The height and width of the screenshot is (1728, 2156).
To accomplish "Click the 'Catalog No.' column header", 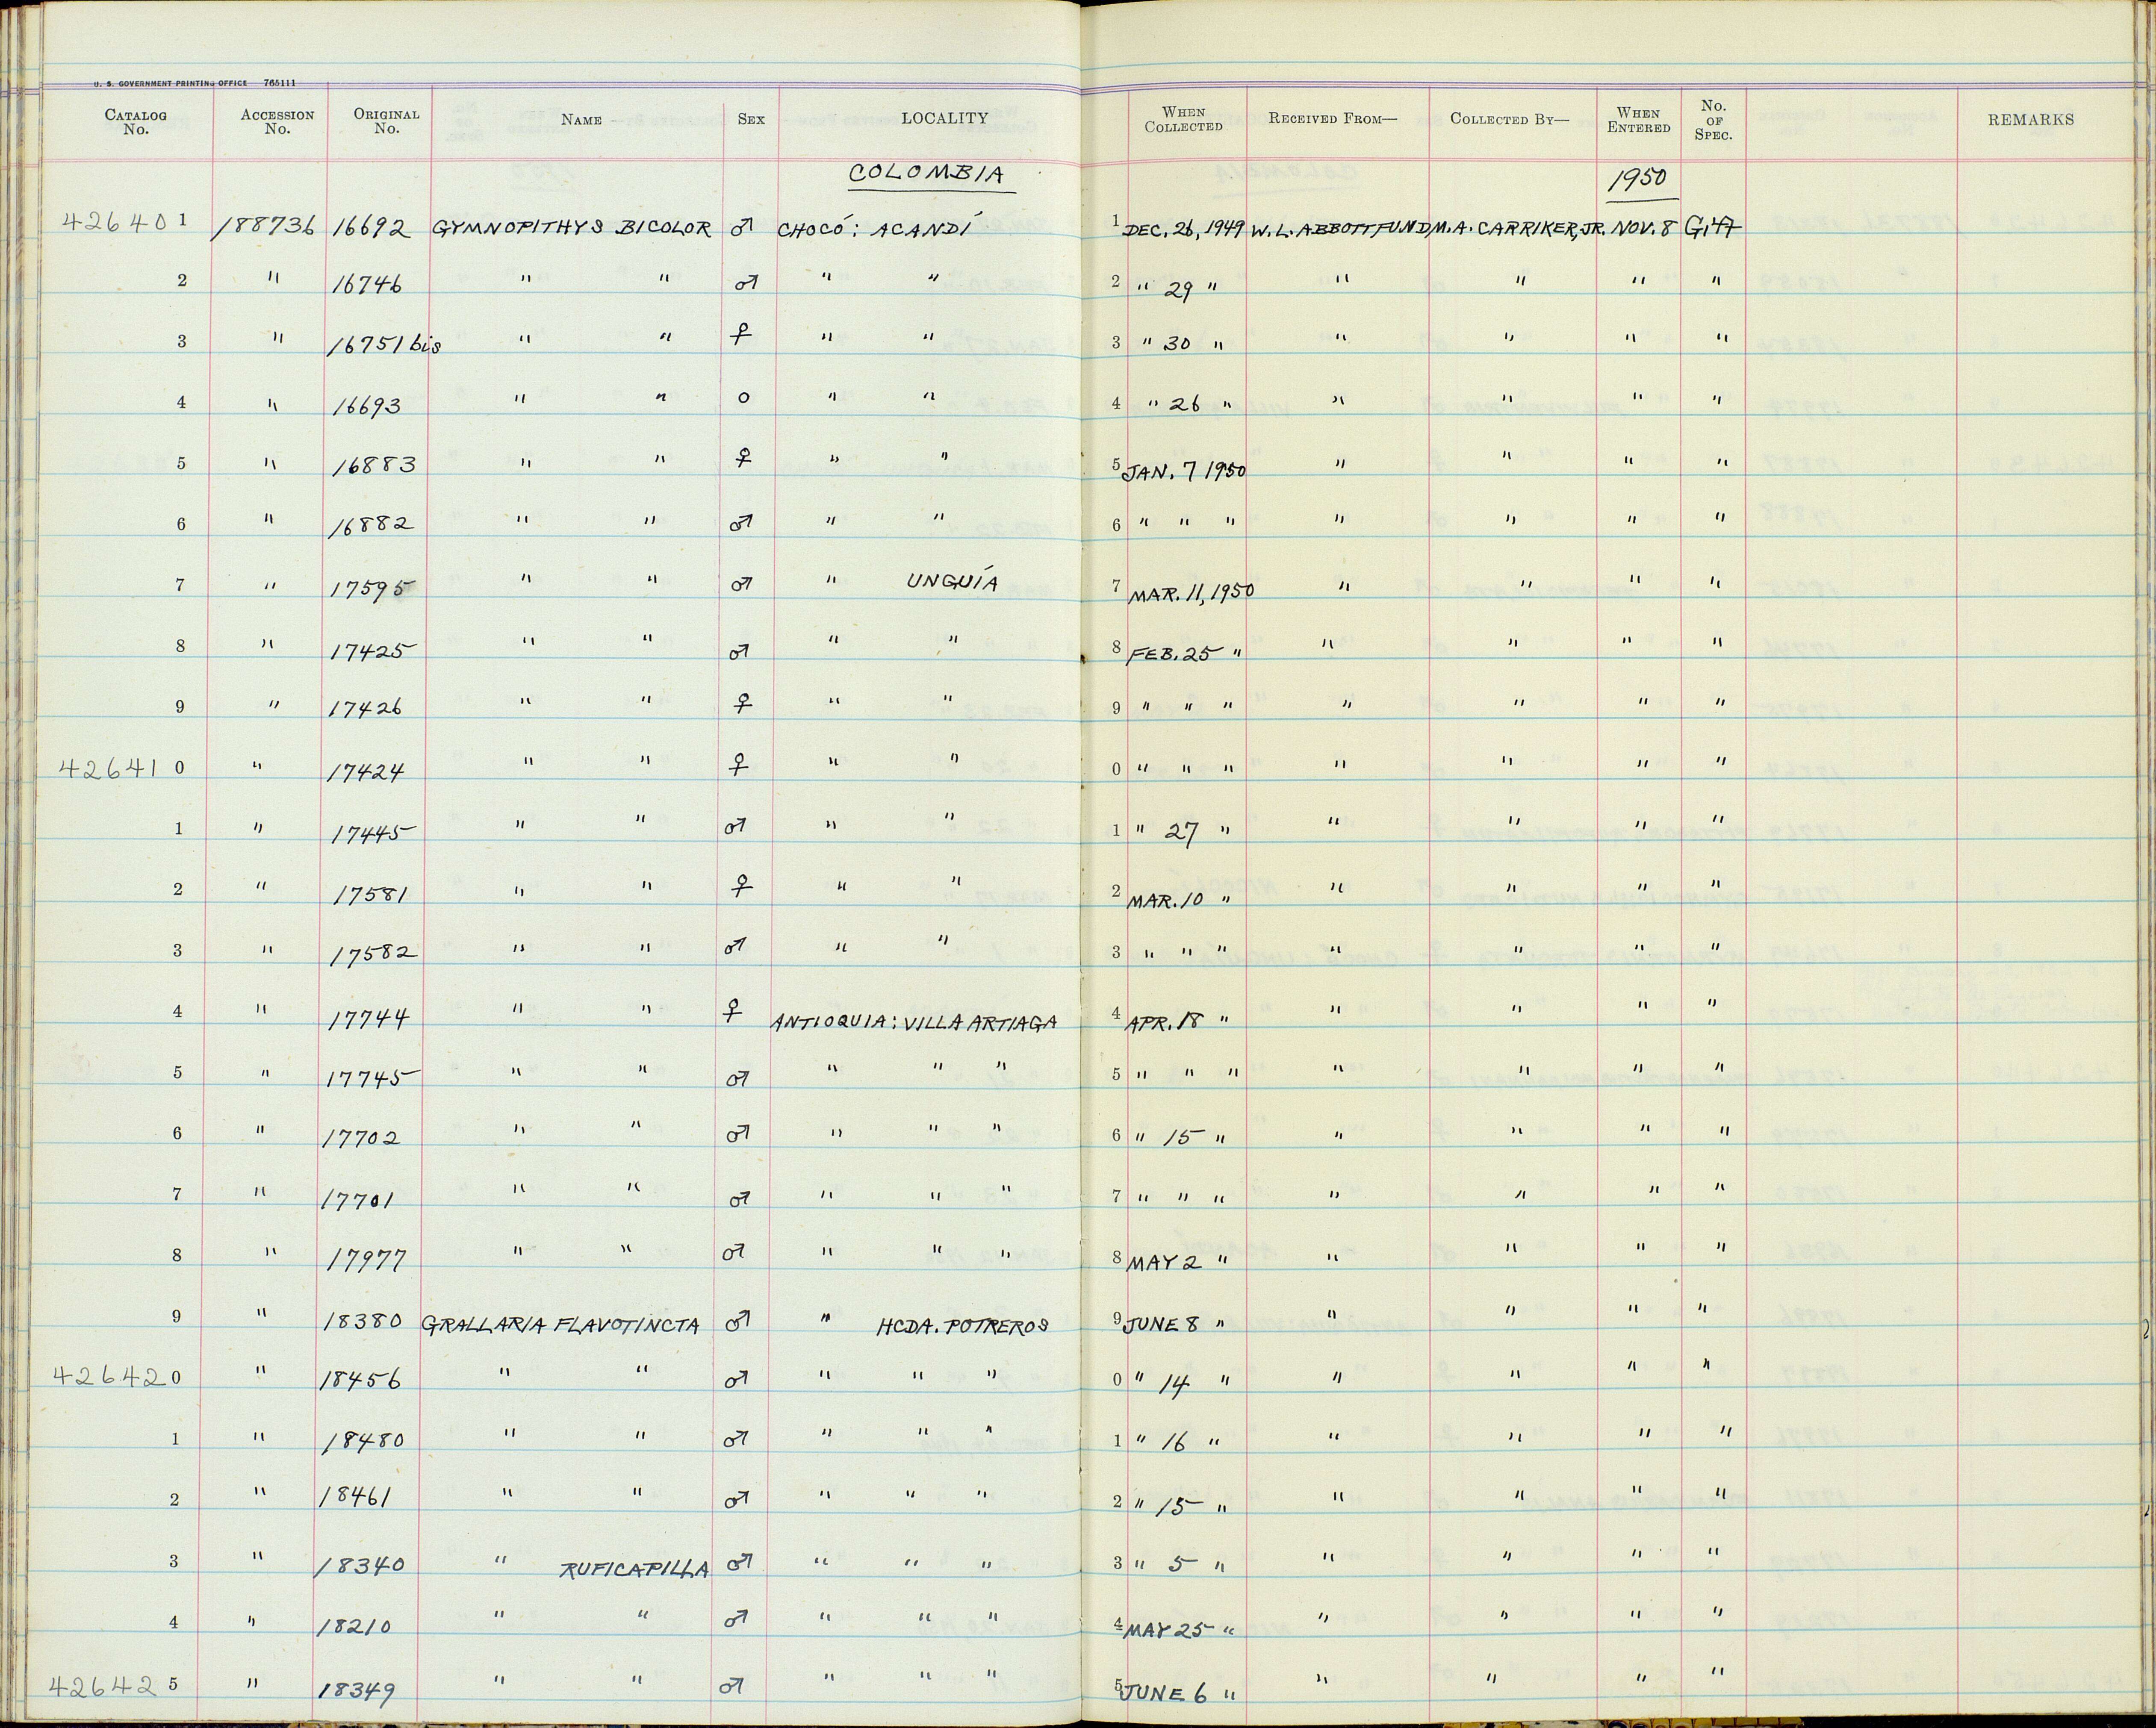I will coord(135,121).
